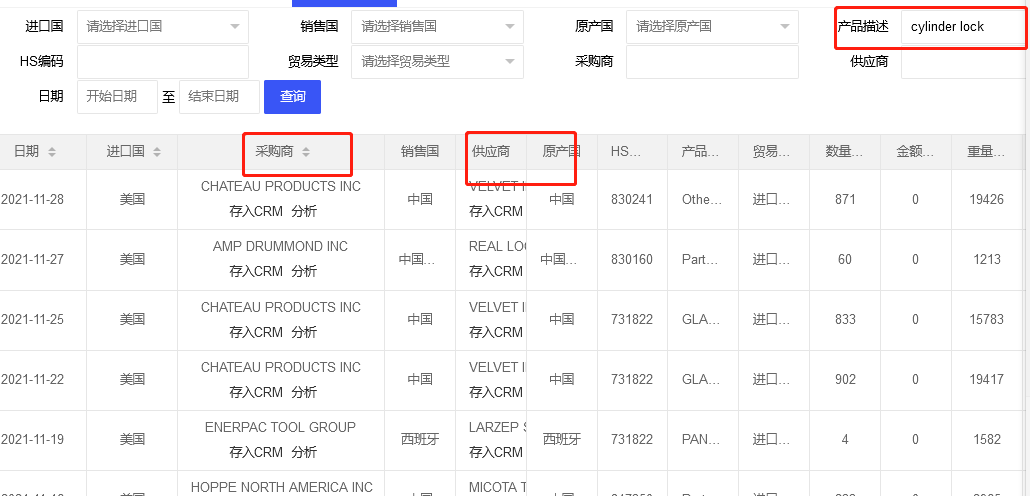The width and height of the screenshot is (1030, 496).
Task: Run the search with 查询 button
Action: 292,97
